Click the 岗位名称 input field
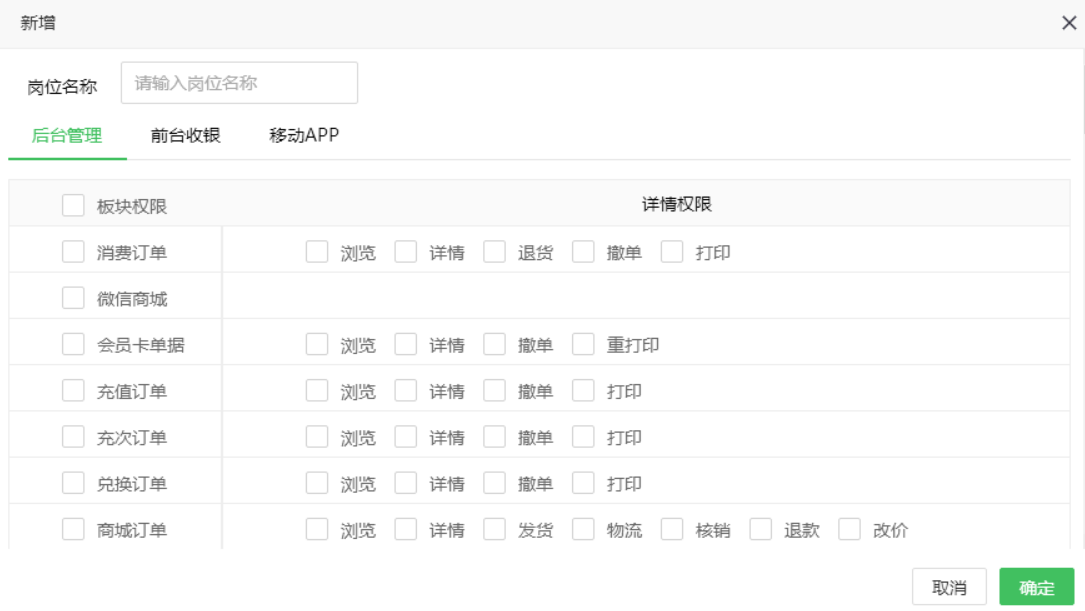This screenshot has height=611, width=1085. coord(239,83)
